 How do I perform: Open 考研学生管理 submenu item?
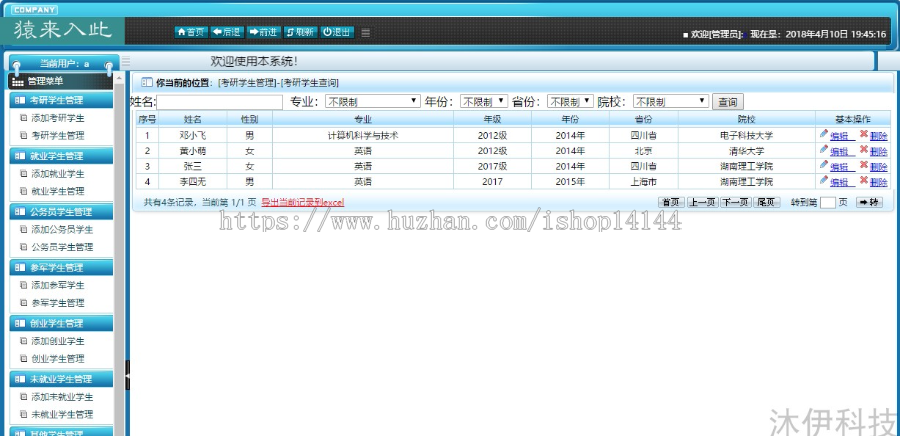(58, 135)
